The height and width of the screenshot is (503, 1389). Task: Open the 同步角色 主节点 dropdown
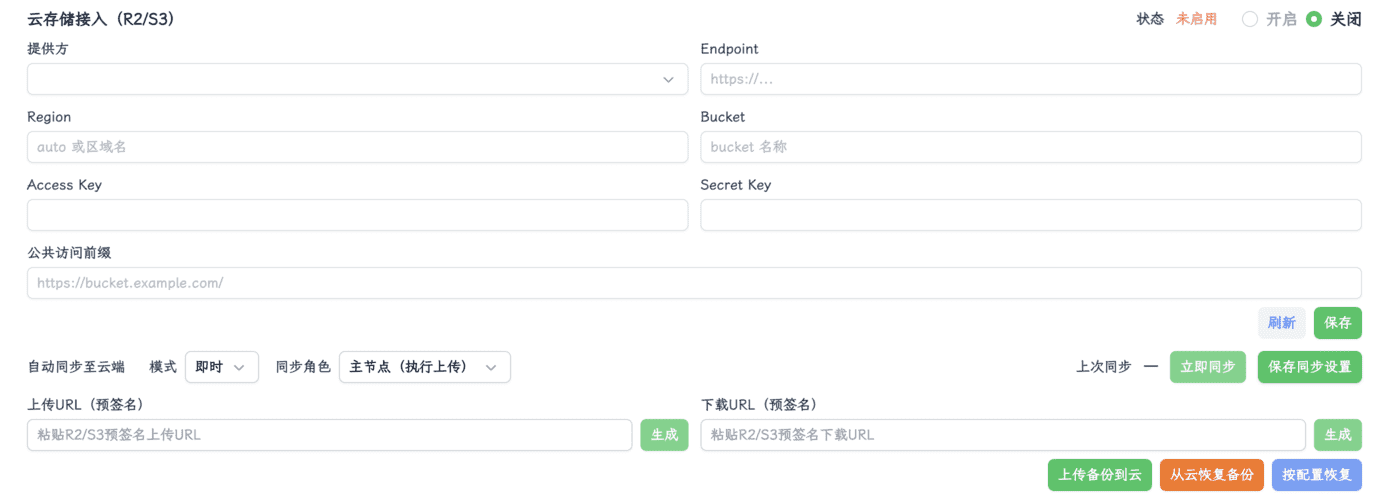click(424, 367)
